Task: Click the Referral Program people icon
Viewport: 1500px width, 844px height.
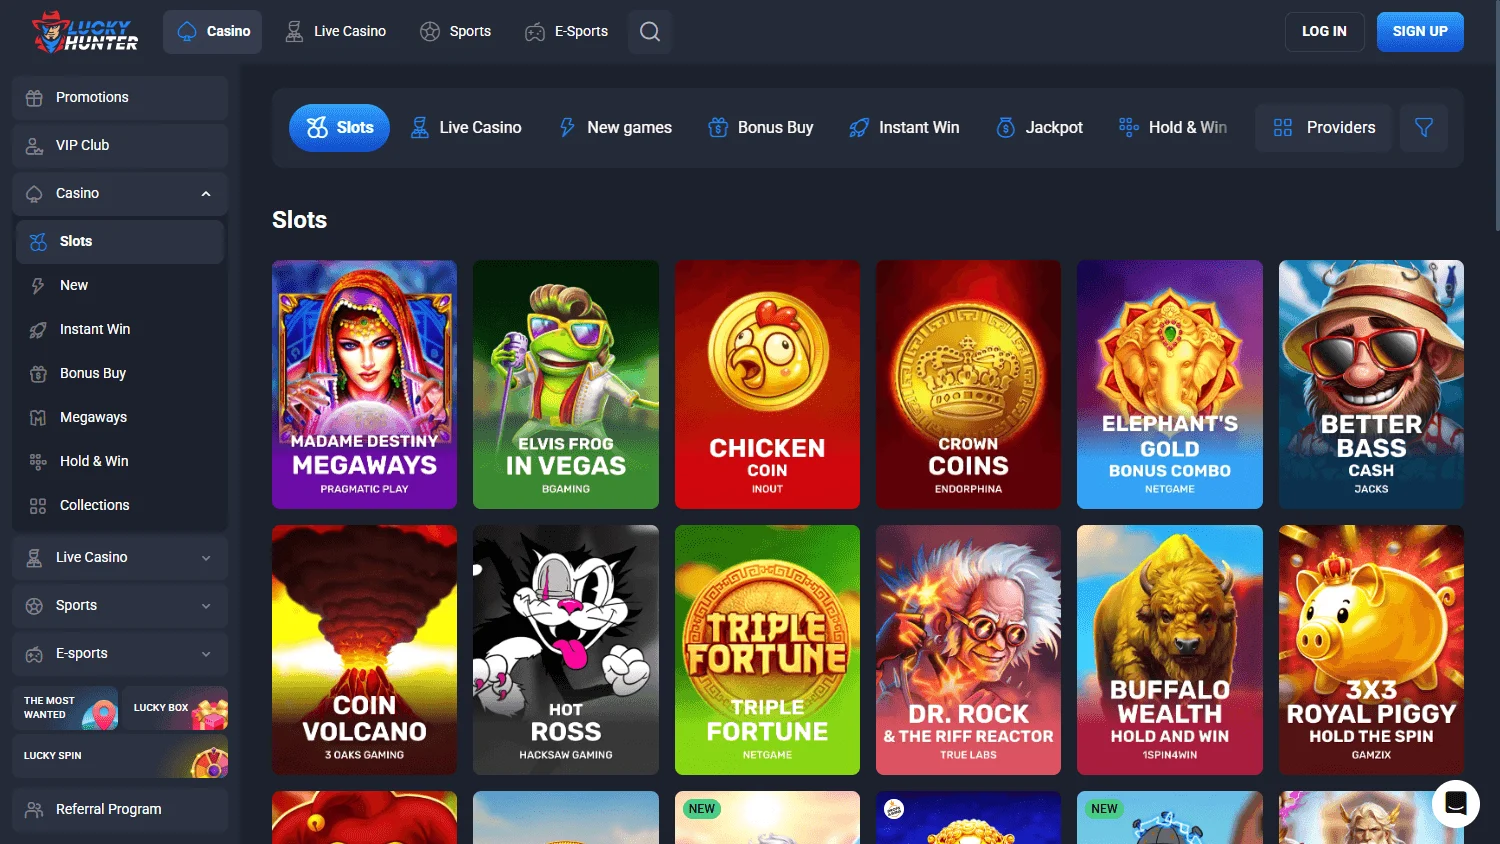Action: coord(34,810)
